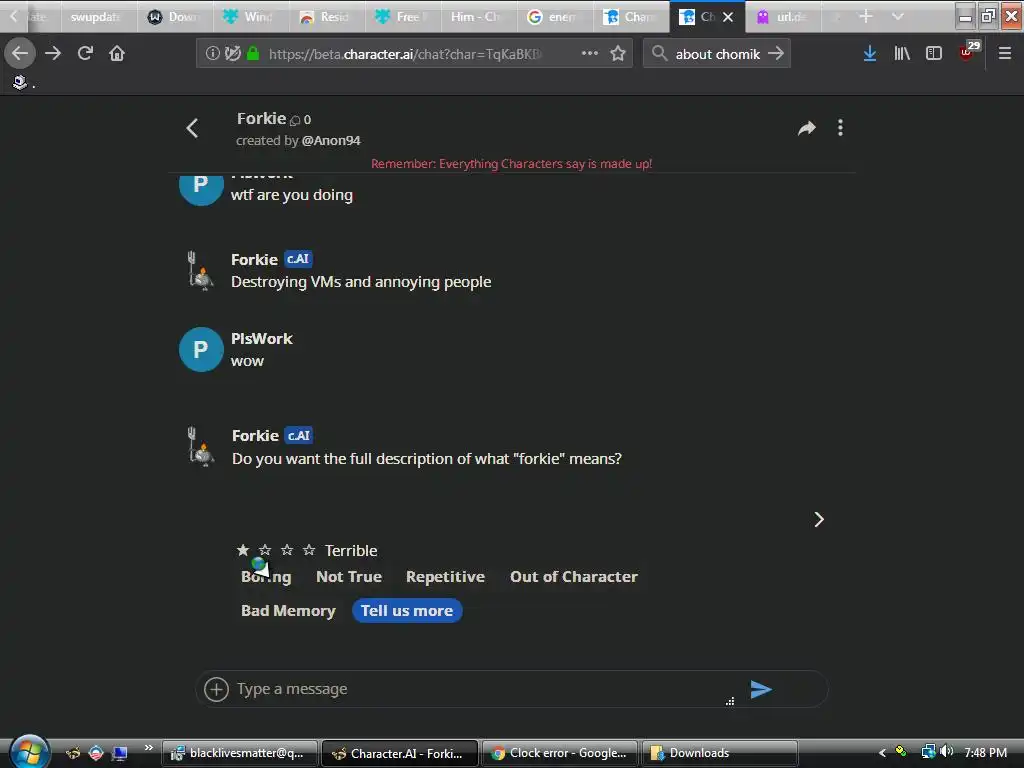Click the network tray icon

pos(927,752)
